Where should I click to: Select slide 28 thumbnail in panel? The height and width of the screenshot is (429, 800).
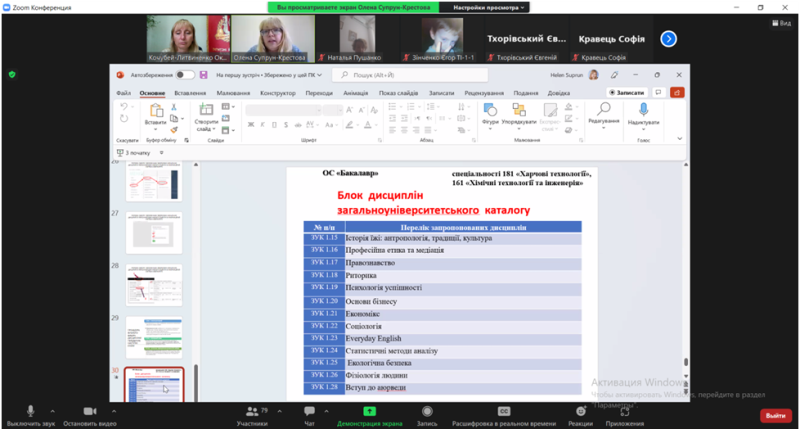point(153,284)
